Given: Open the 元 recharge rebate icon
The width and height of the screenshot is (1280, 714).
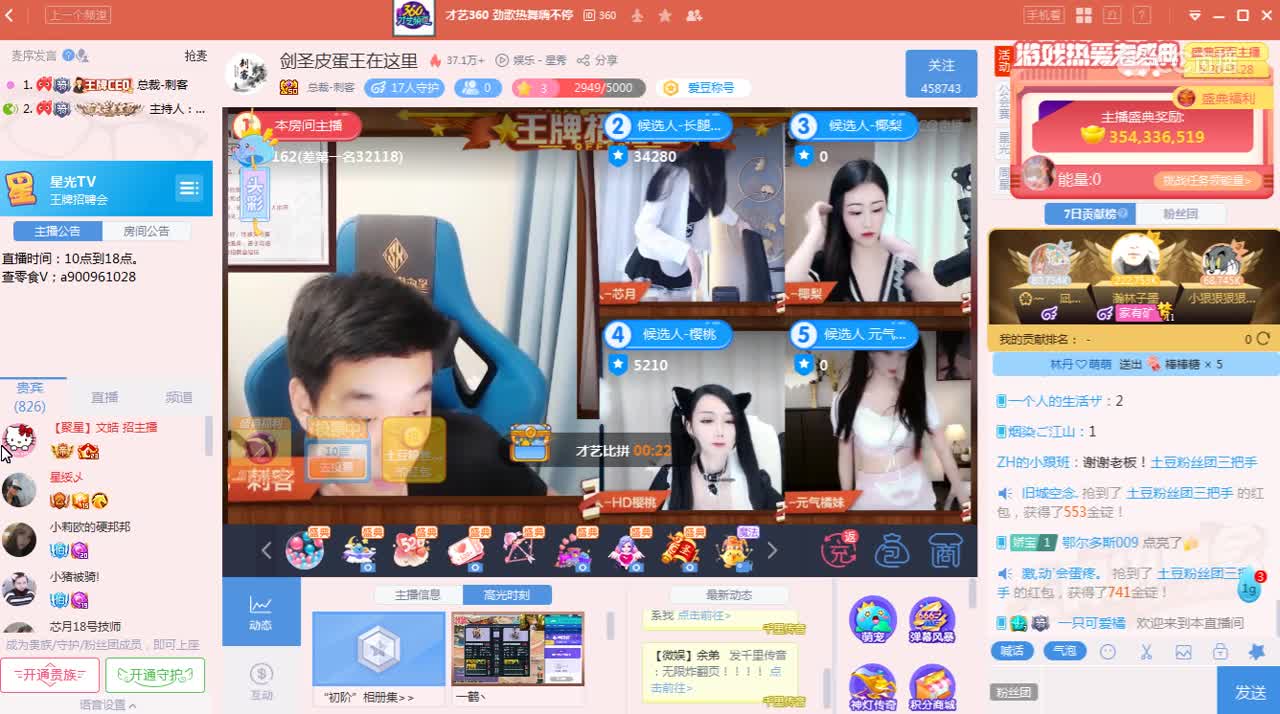Looking at the screenshot, I should click(x=839, y=549).
